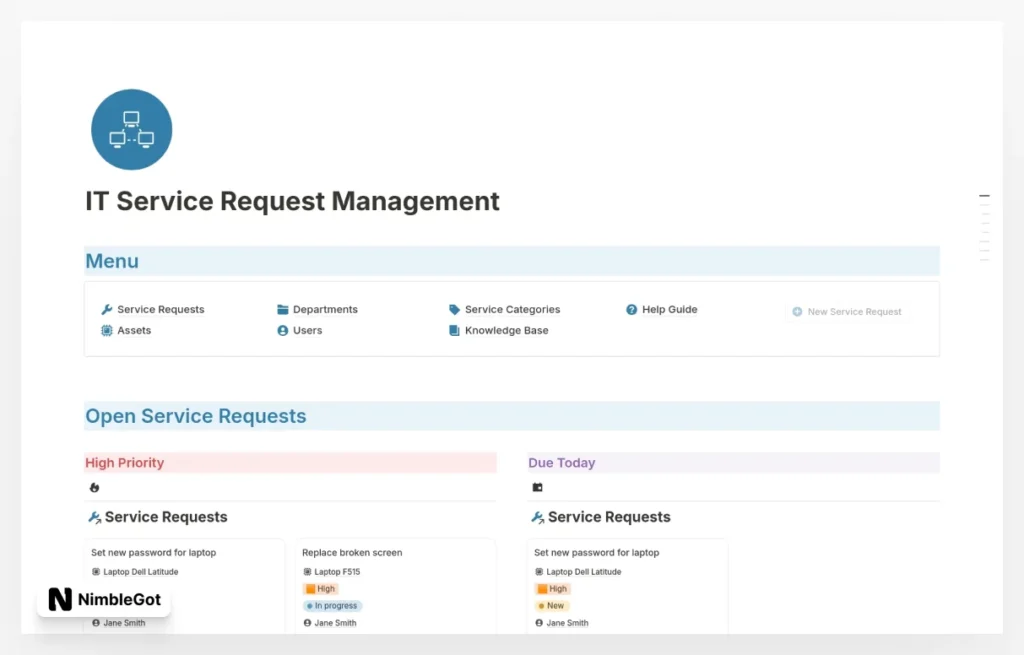
Task: Click the flame icon under High Priority
Action: [x=94, y=487]
